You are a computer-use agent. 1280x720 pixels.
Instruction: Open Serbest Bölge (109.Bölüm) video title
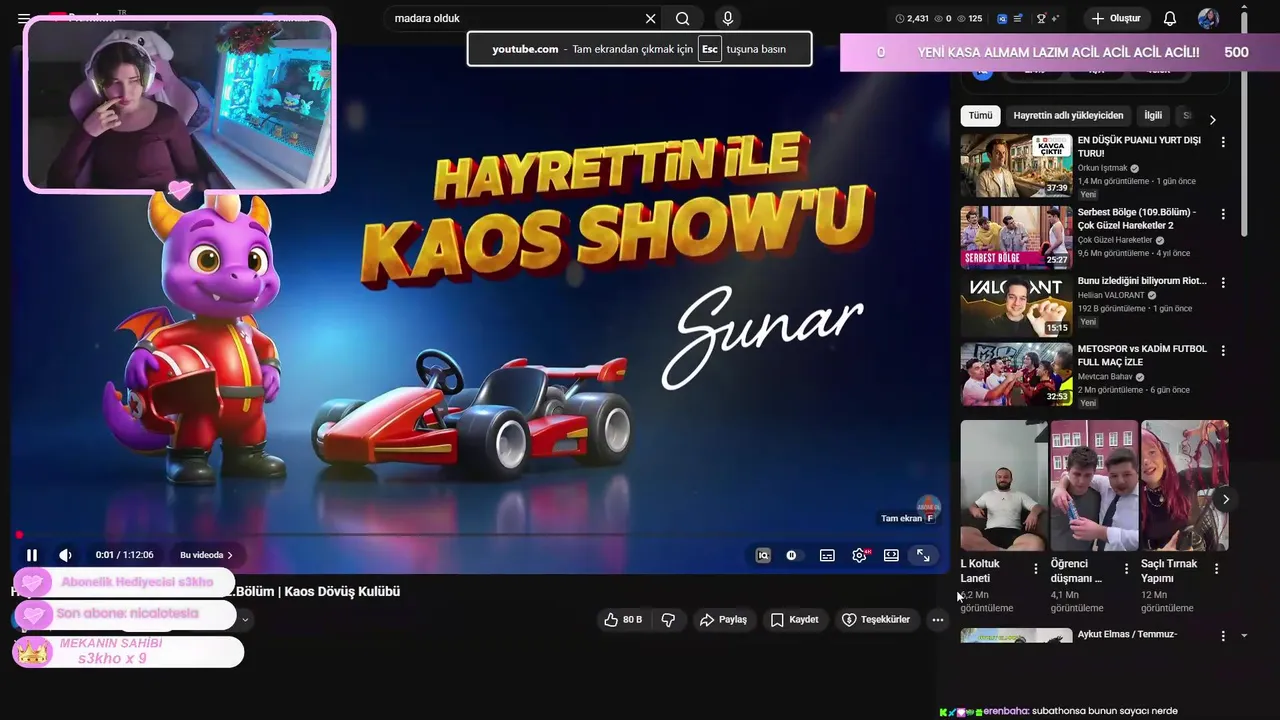click(x=1136, y=219)
